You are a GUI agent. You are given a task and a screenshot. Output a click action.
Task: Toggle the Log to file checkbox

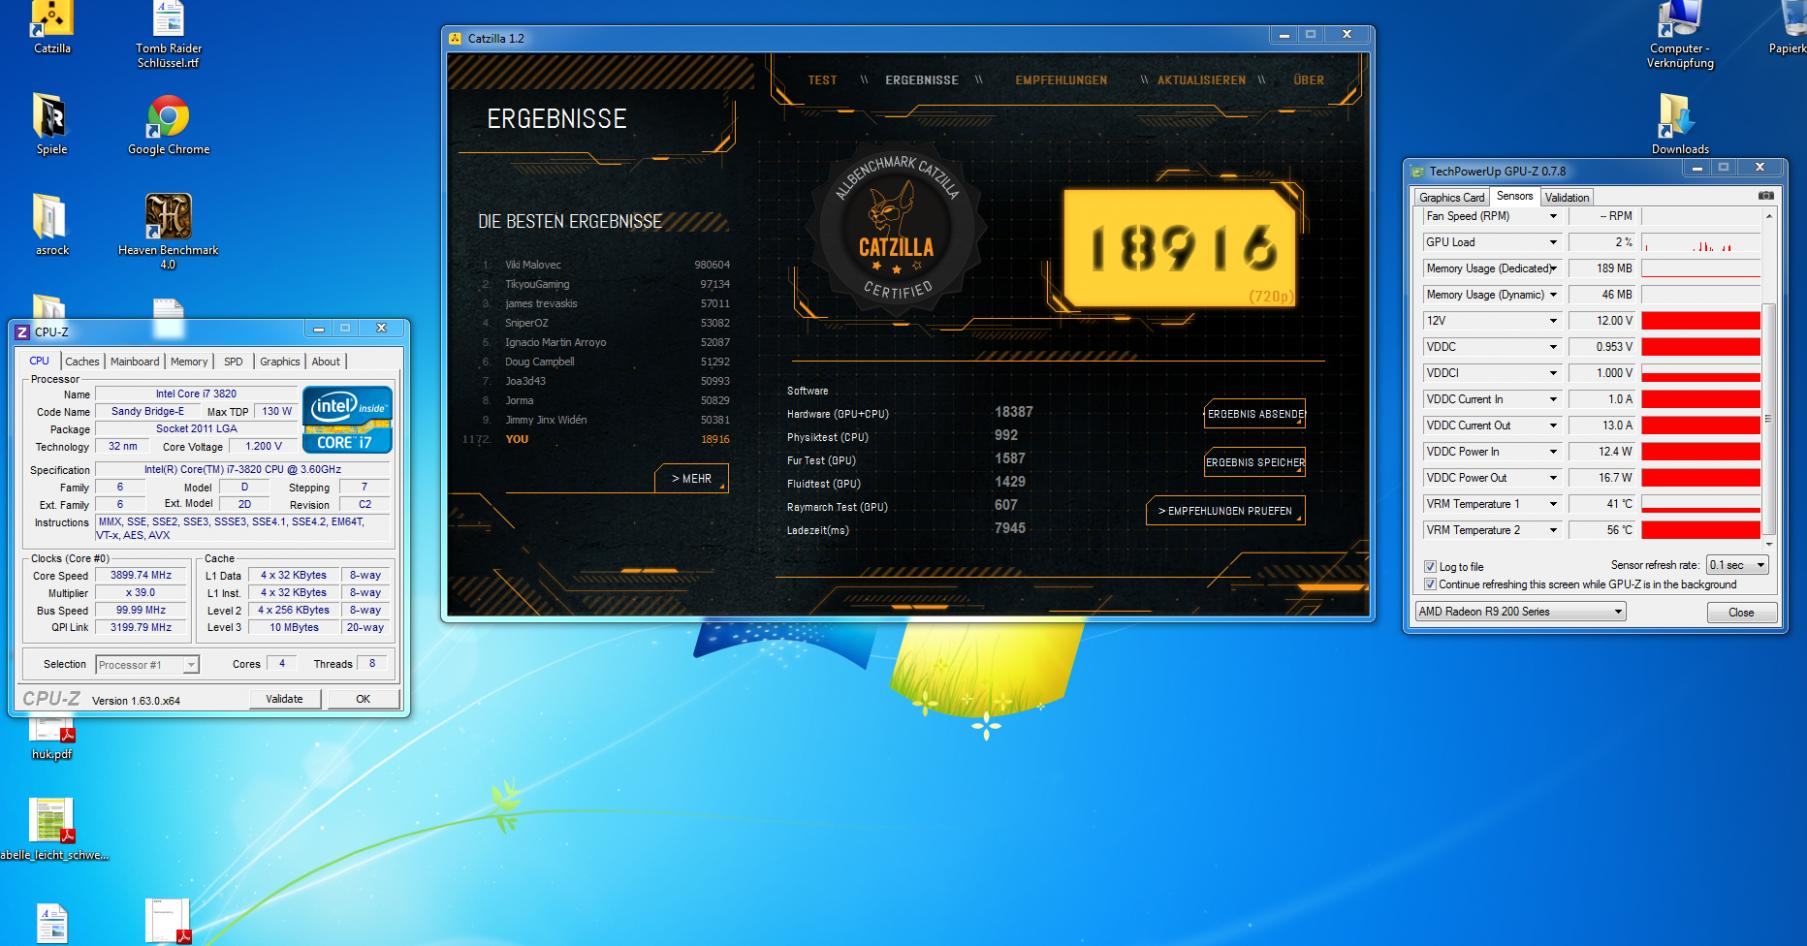(1430, 567)
